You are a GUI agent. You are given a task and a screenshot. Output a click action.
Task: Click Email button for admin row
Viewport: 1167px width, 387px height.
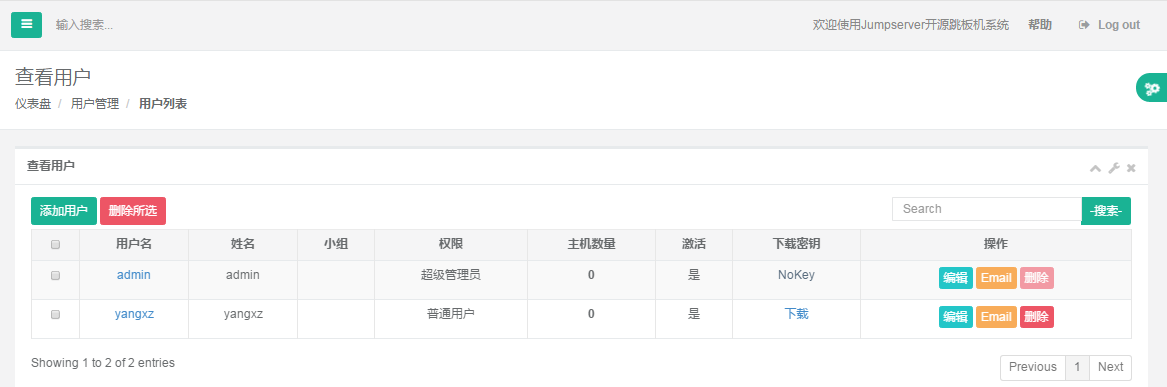point(996,278)
